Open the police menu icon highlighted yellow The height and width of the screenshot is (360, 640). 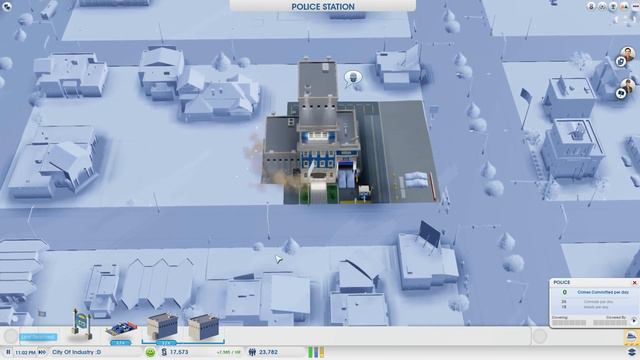coord(631,338)
